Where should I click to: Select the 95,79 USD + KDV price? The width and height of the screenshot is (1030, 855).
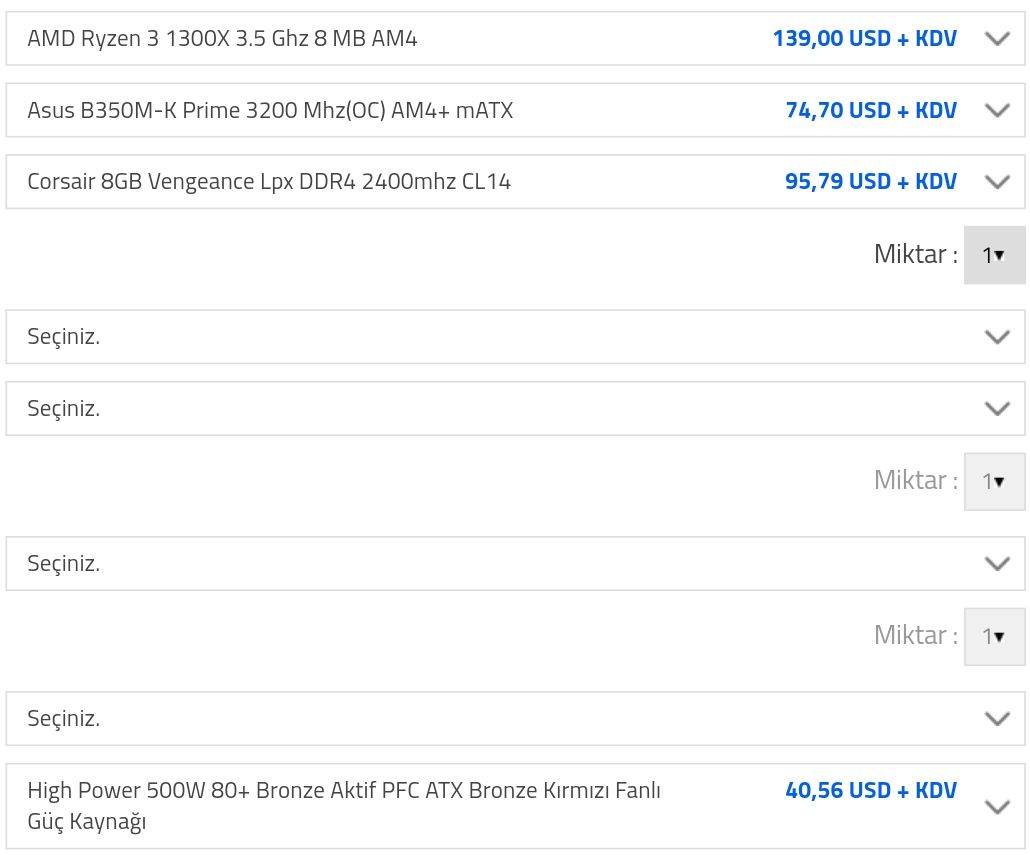[870, 182]
